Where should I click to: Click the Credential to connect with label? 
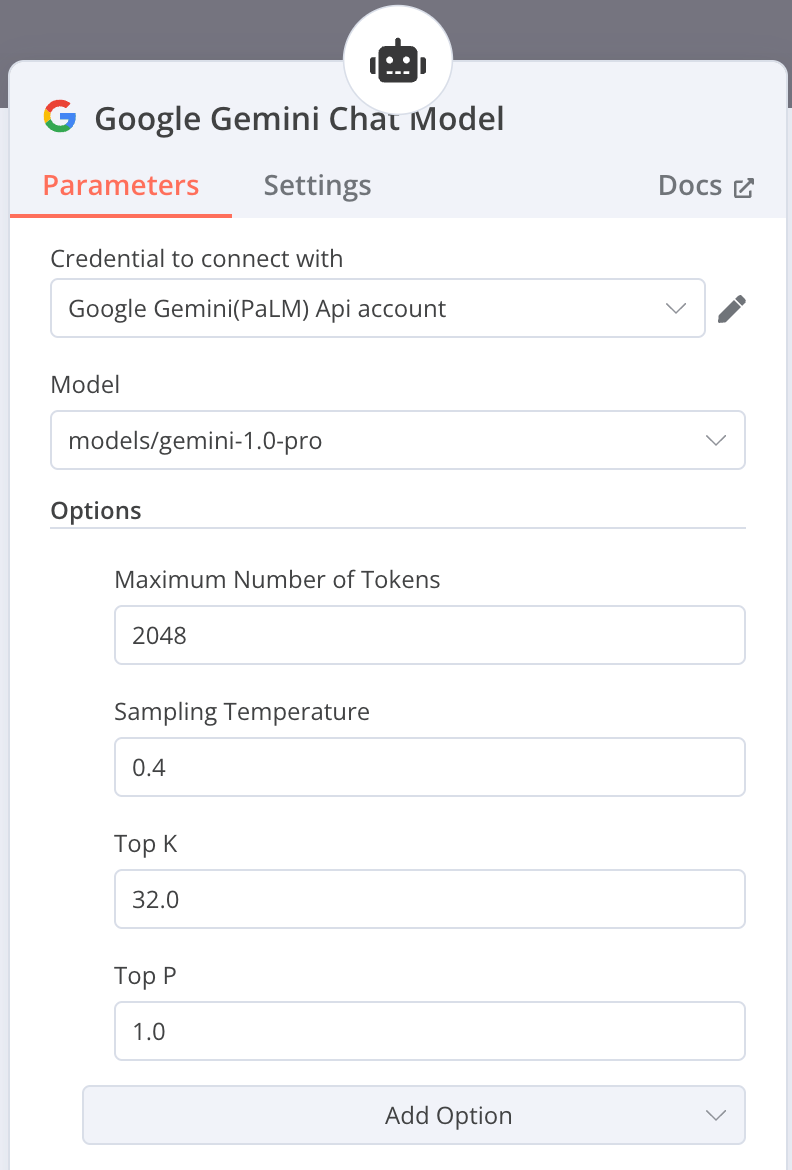(196, 259)
